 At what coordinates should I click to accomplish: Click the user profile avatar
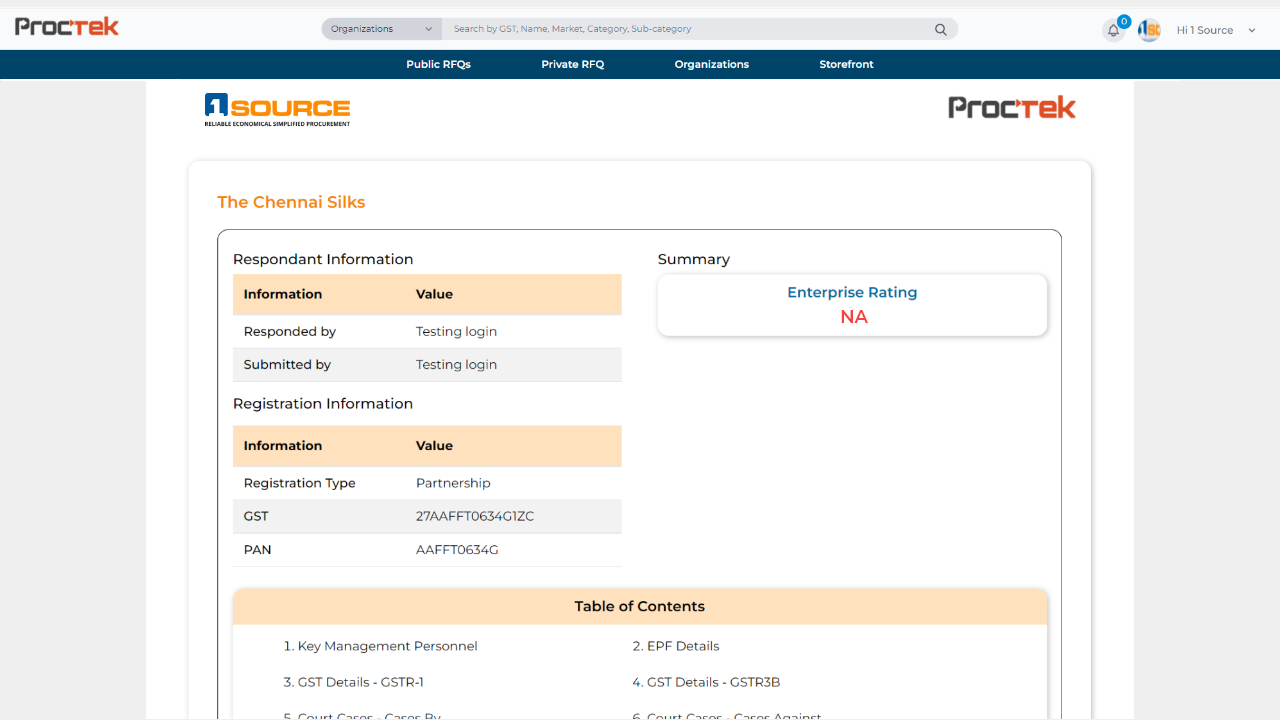pos(1149,30)
